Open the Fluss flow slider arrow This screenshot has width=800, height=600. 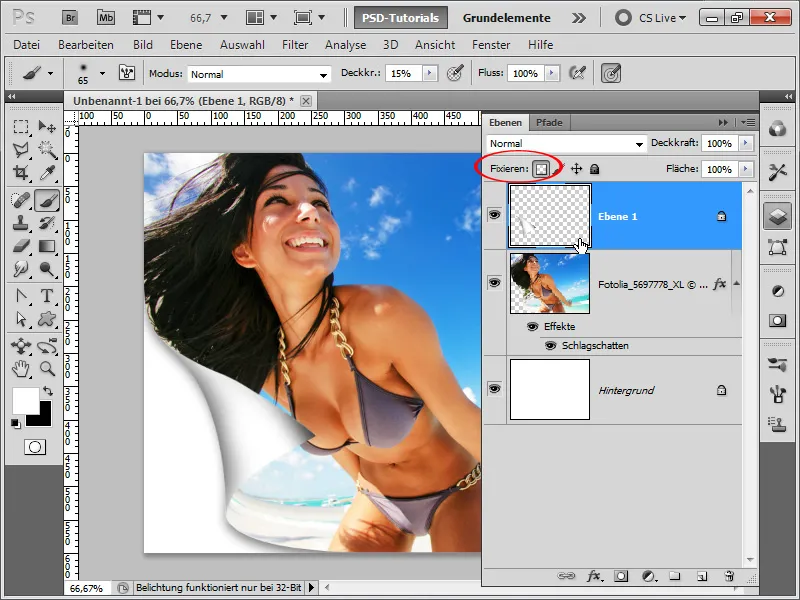552,73
